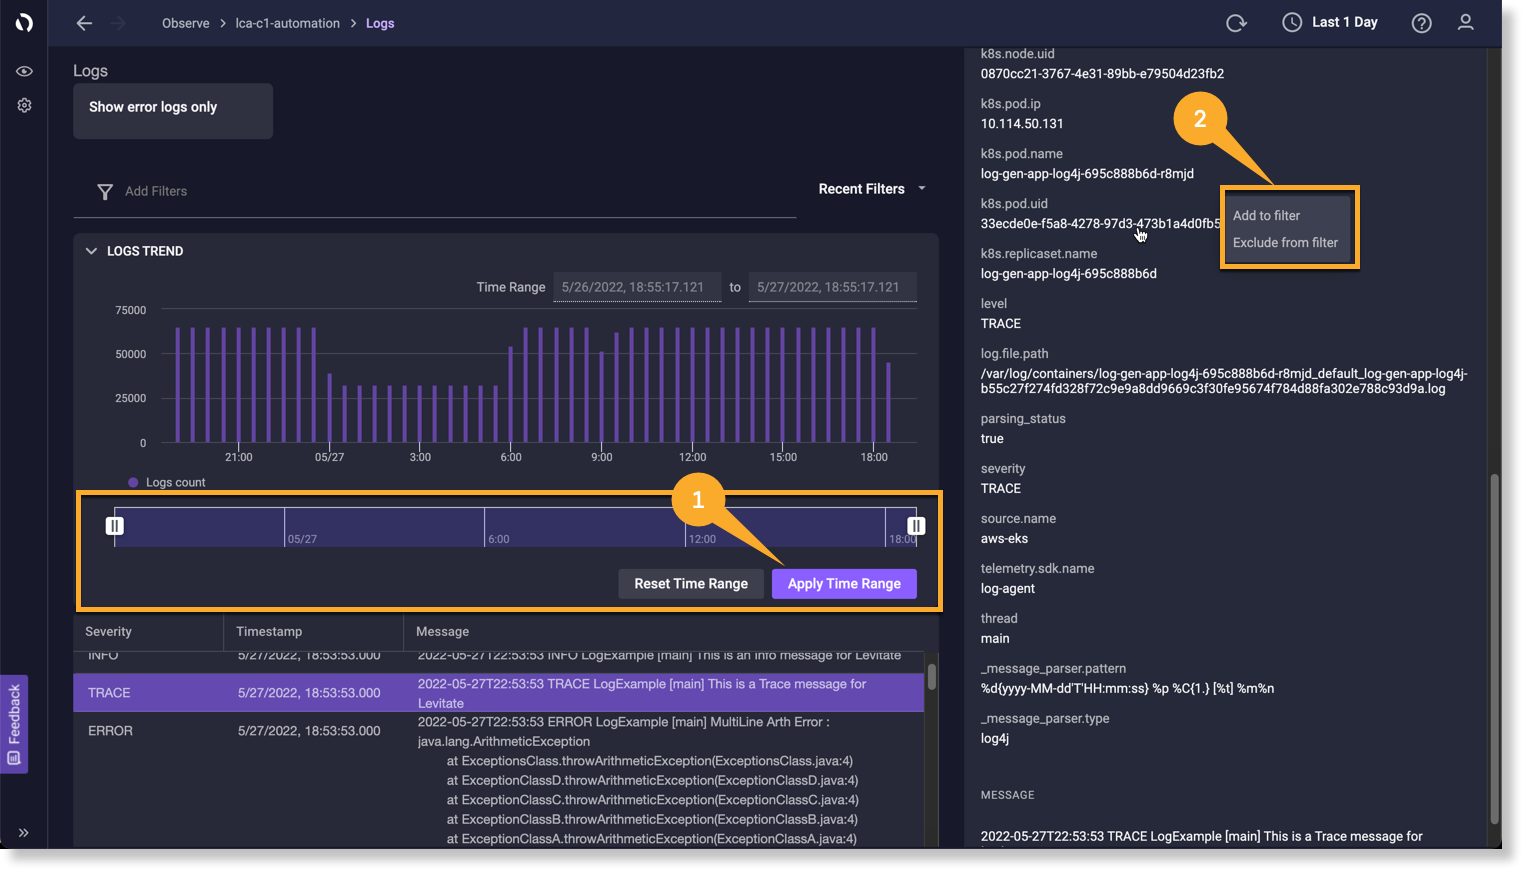Click the right time range slider handle
Image resolution: width=1522 pixels, height=869 pixels.
click(915, 526)
